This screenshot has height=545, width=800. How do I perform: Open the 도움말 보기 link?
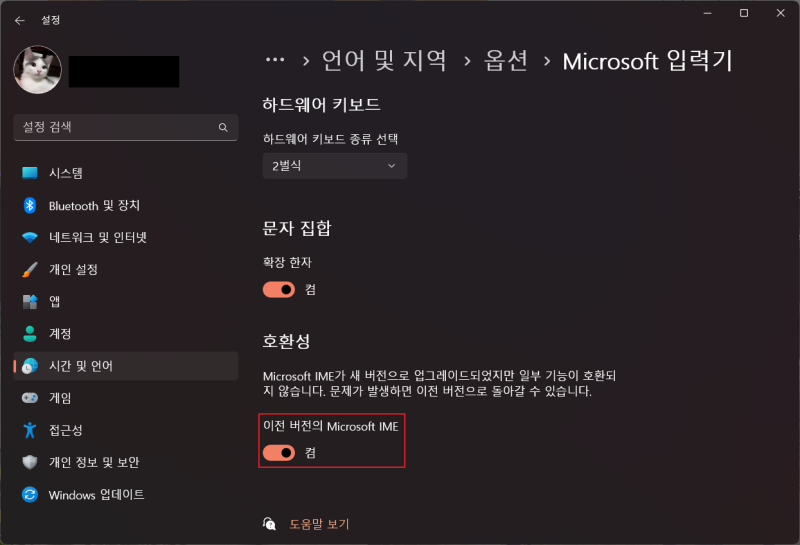coord(319,524)
